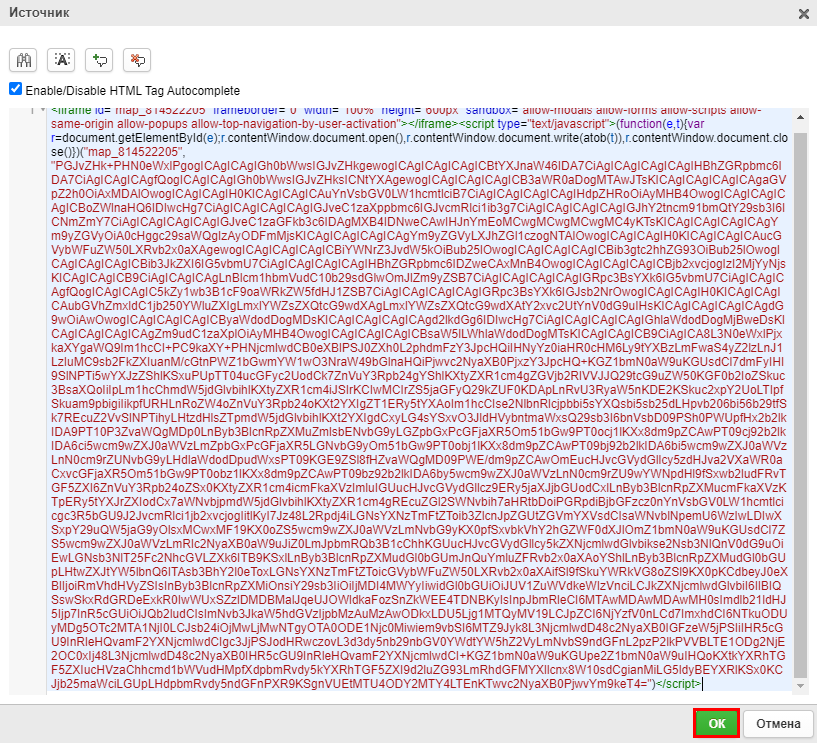Image resolution: width=817 pixels, height=743 pixels.
Task: Confirm source changes with OK button
Action: [x=716, y=723]
